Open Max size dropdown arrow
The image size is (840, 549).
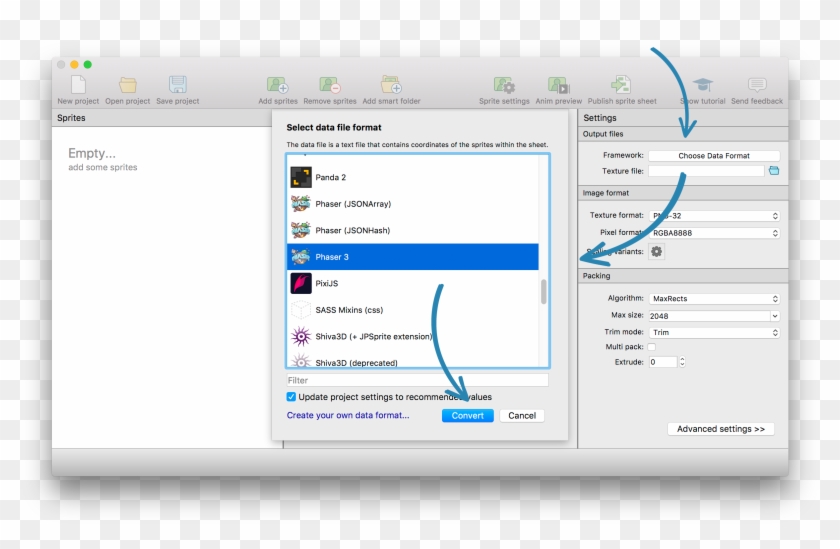775,316
